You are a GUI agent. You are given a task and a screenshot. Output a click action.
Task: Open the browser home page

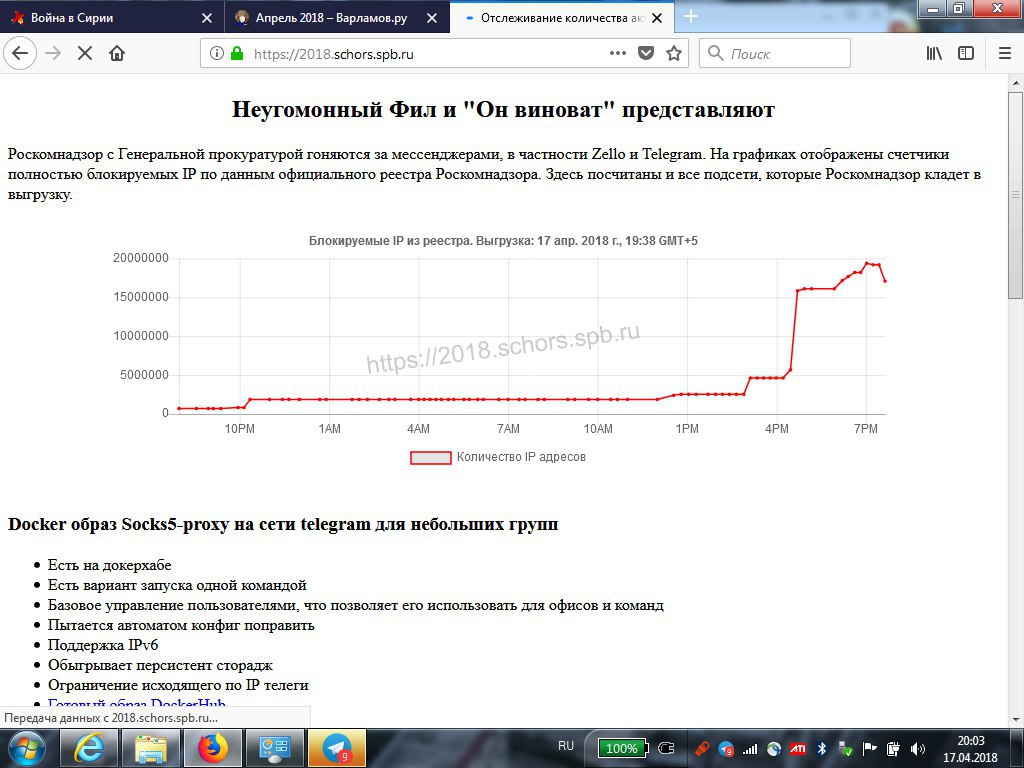click(x=117, y=54)
